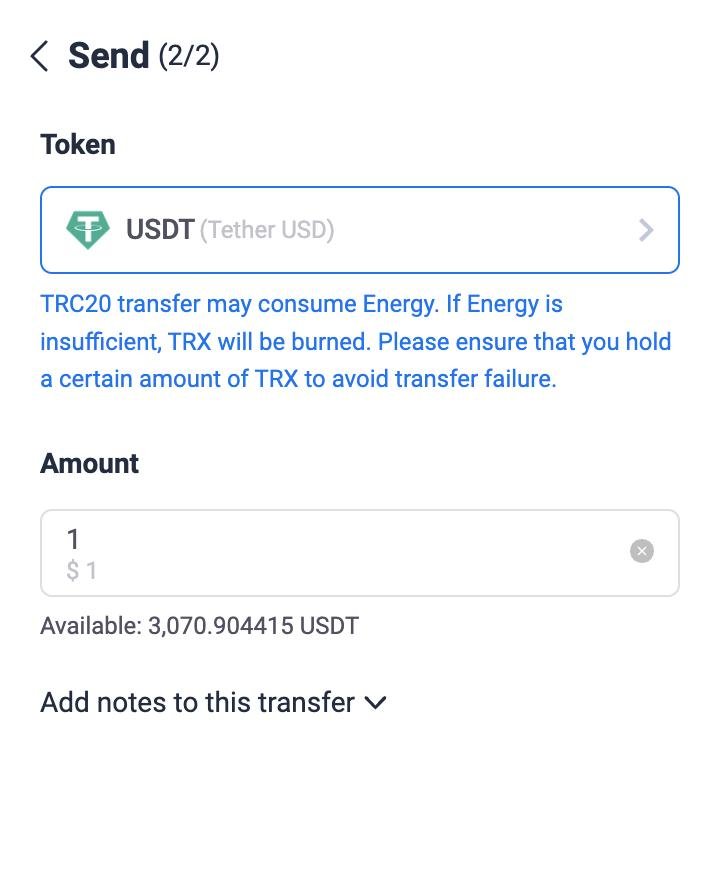Image resolution: width=718 pixels, height=894 pixels.
Task: Click the TRC20 Energy warning message
Action: (355, 341)
